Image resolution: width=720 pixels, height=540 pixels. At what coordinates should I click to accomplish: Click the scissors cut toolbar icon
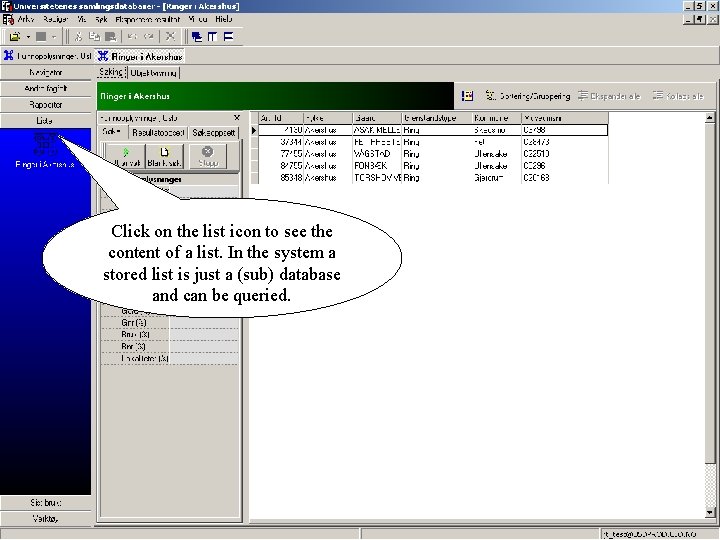79,37
